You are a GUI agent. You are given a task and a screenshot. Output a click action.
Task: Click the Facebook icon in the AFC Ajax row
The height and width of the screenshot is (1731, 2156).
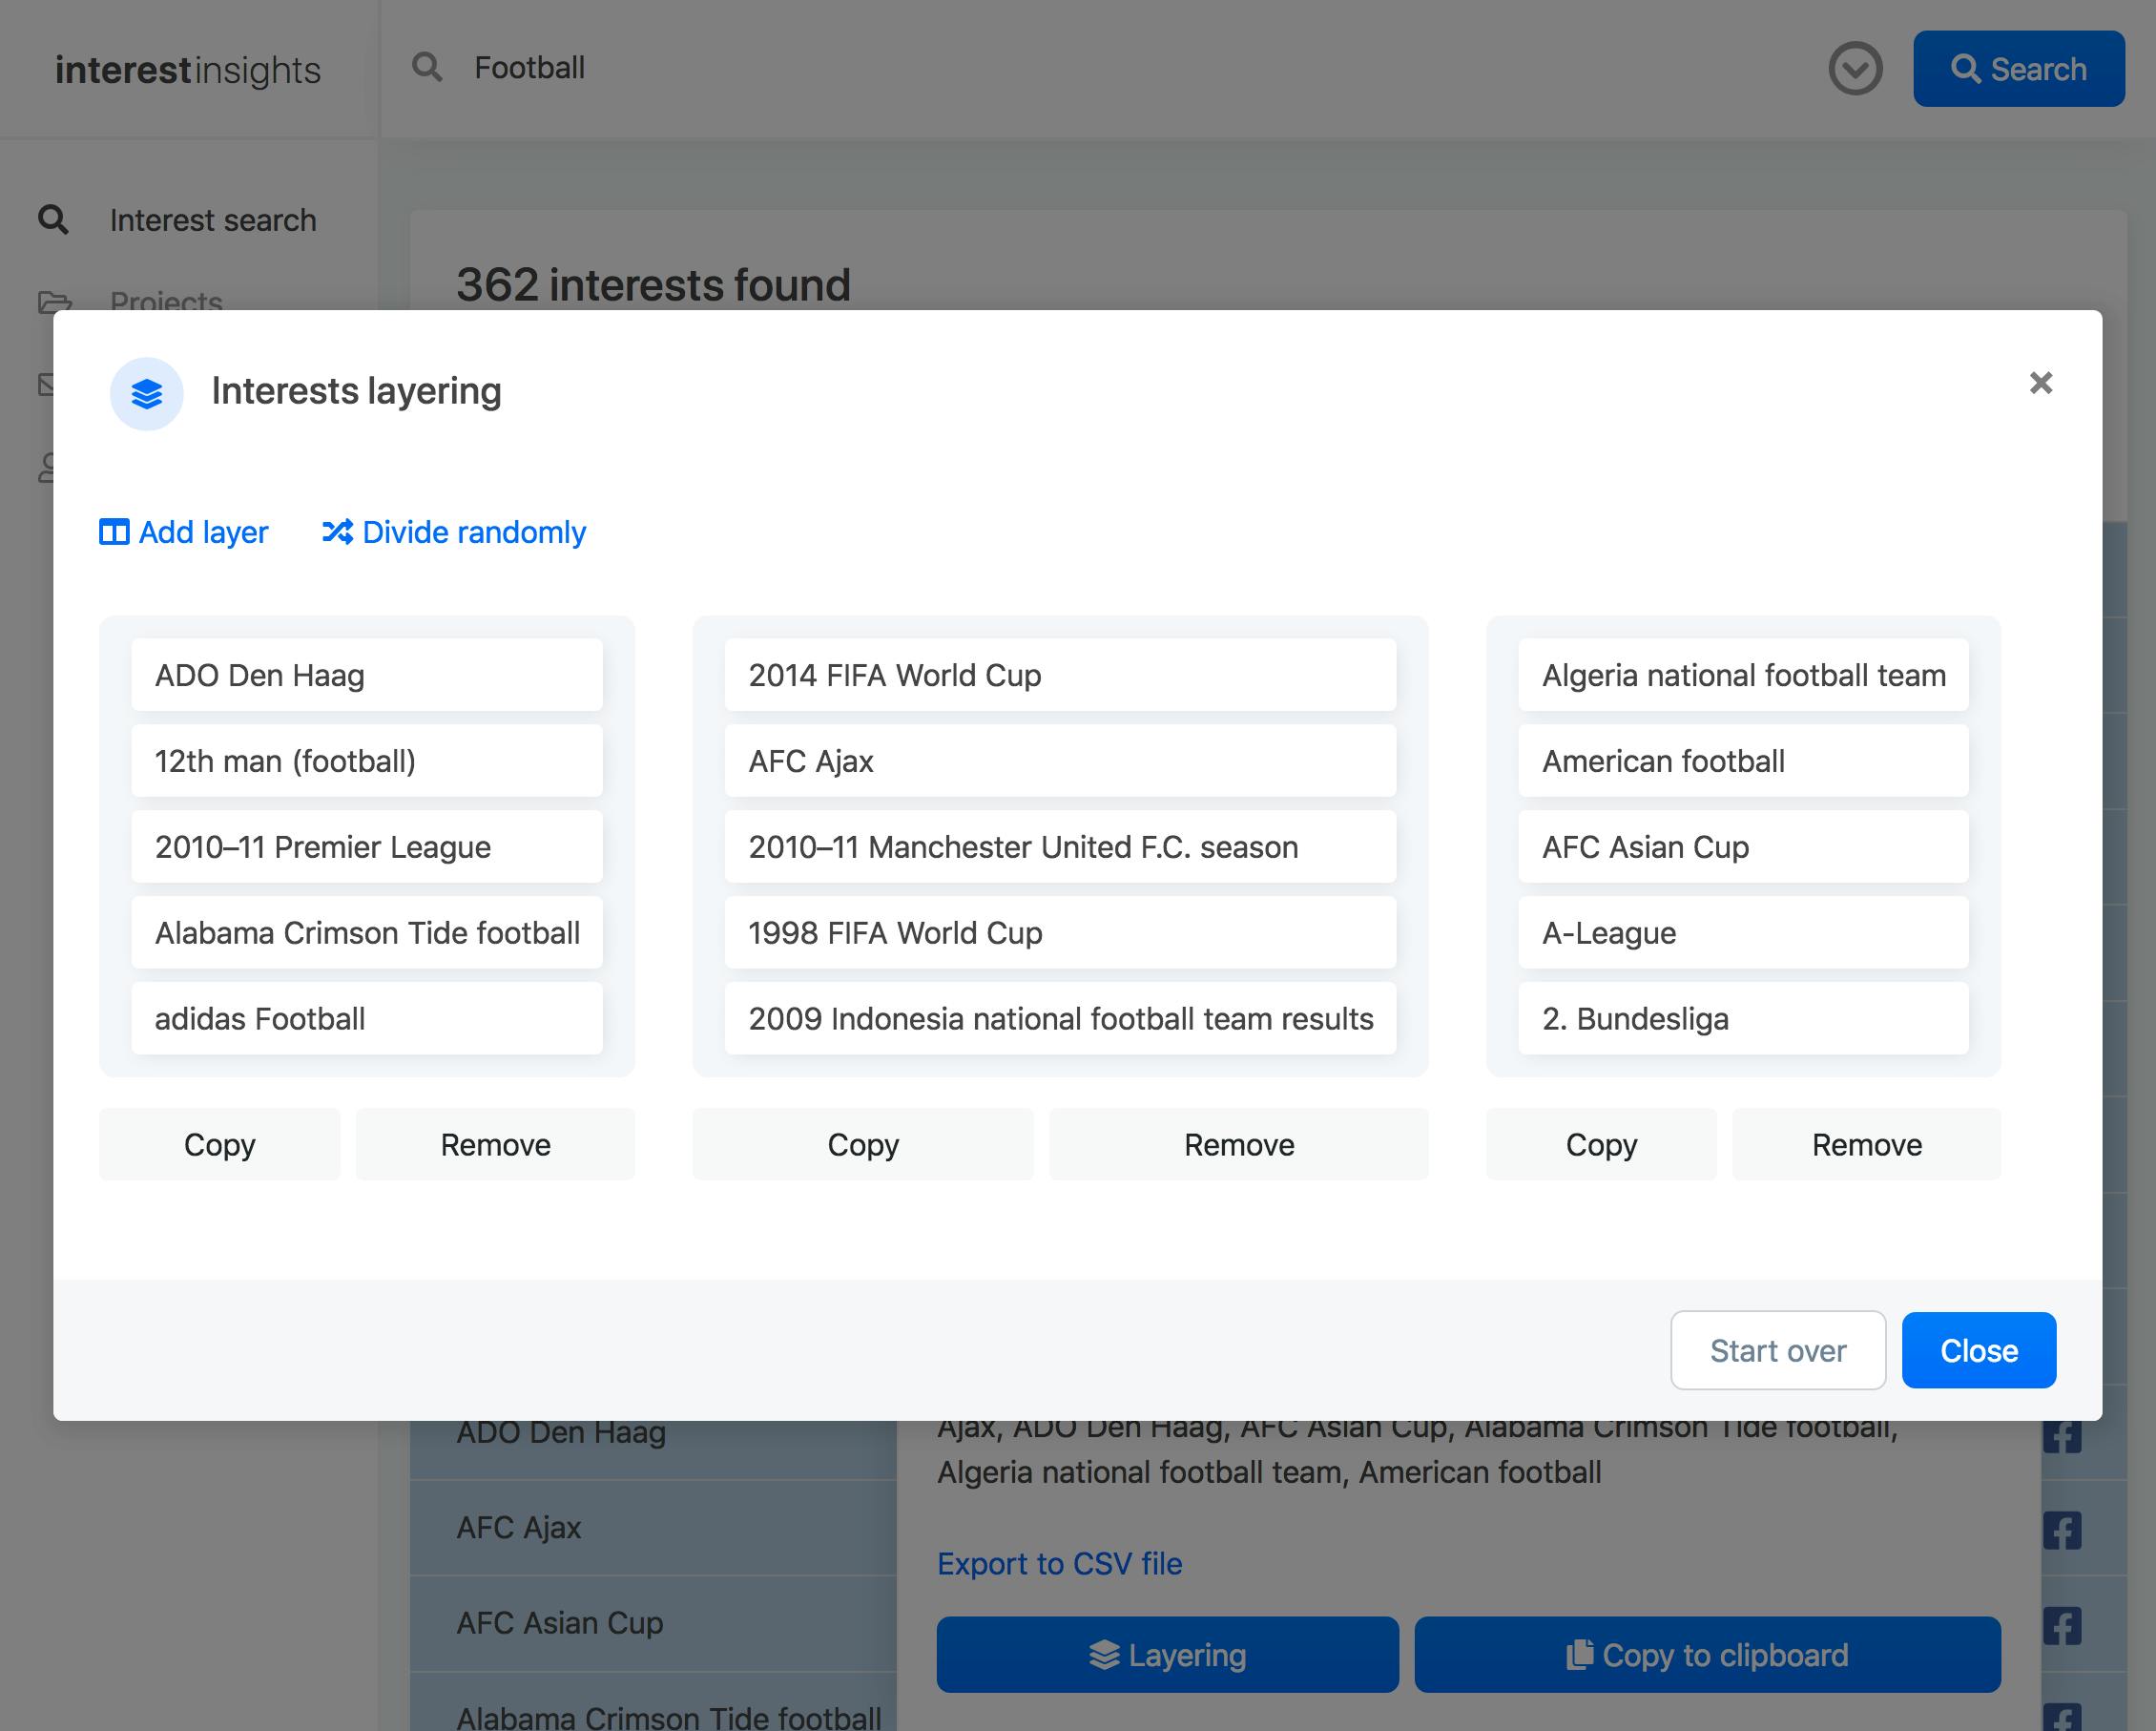(2062, 1530)
